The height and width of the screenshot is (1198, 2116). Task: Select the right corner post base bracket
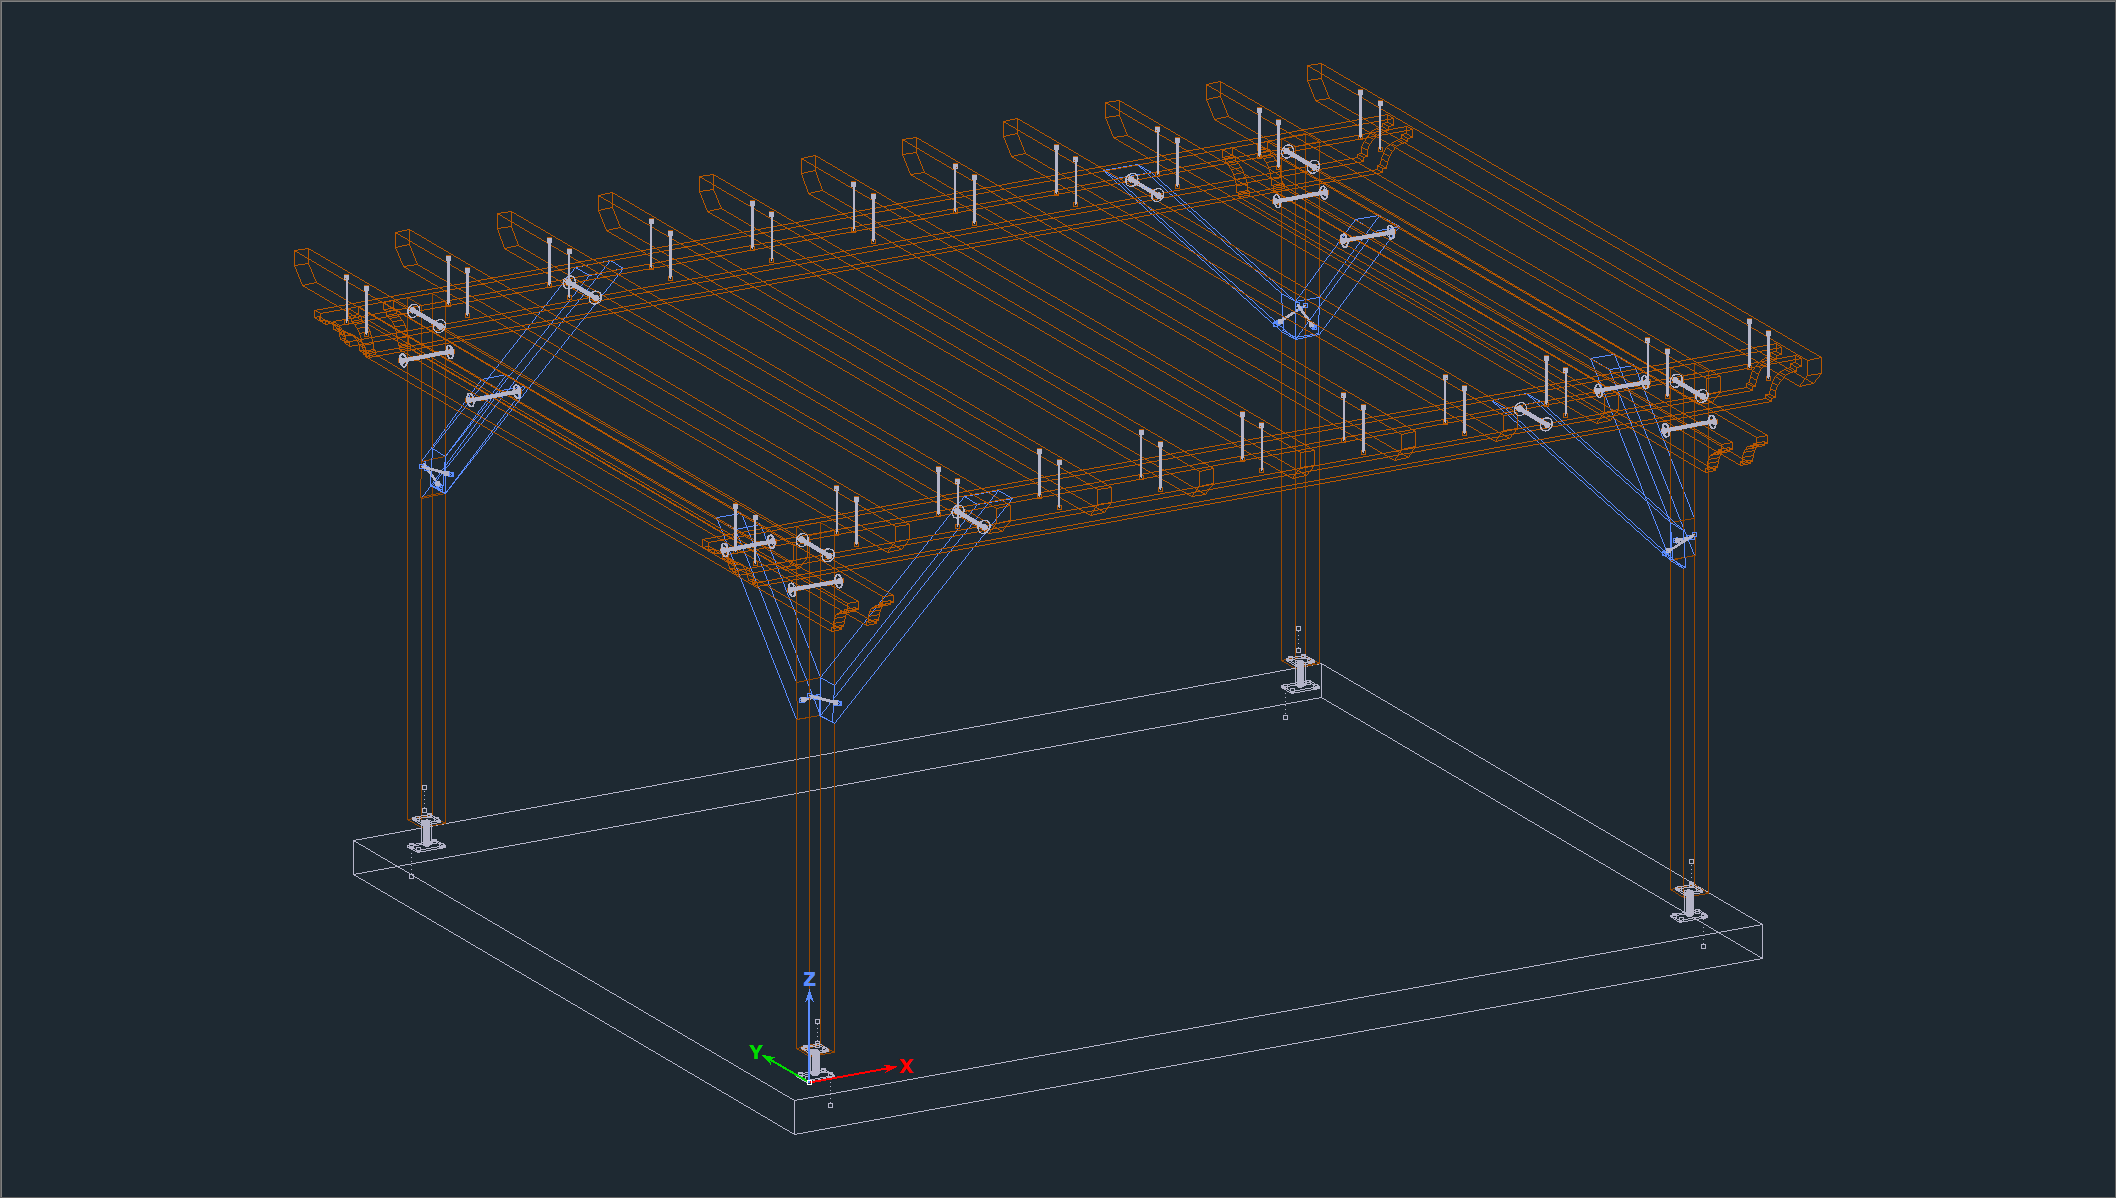pyautogui.click(x=1690, y=903)
